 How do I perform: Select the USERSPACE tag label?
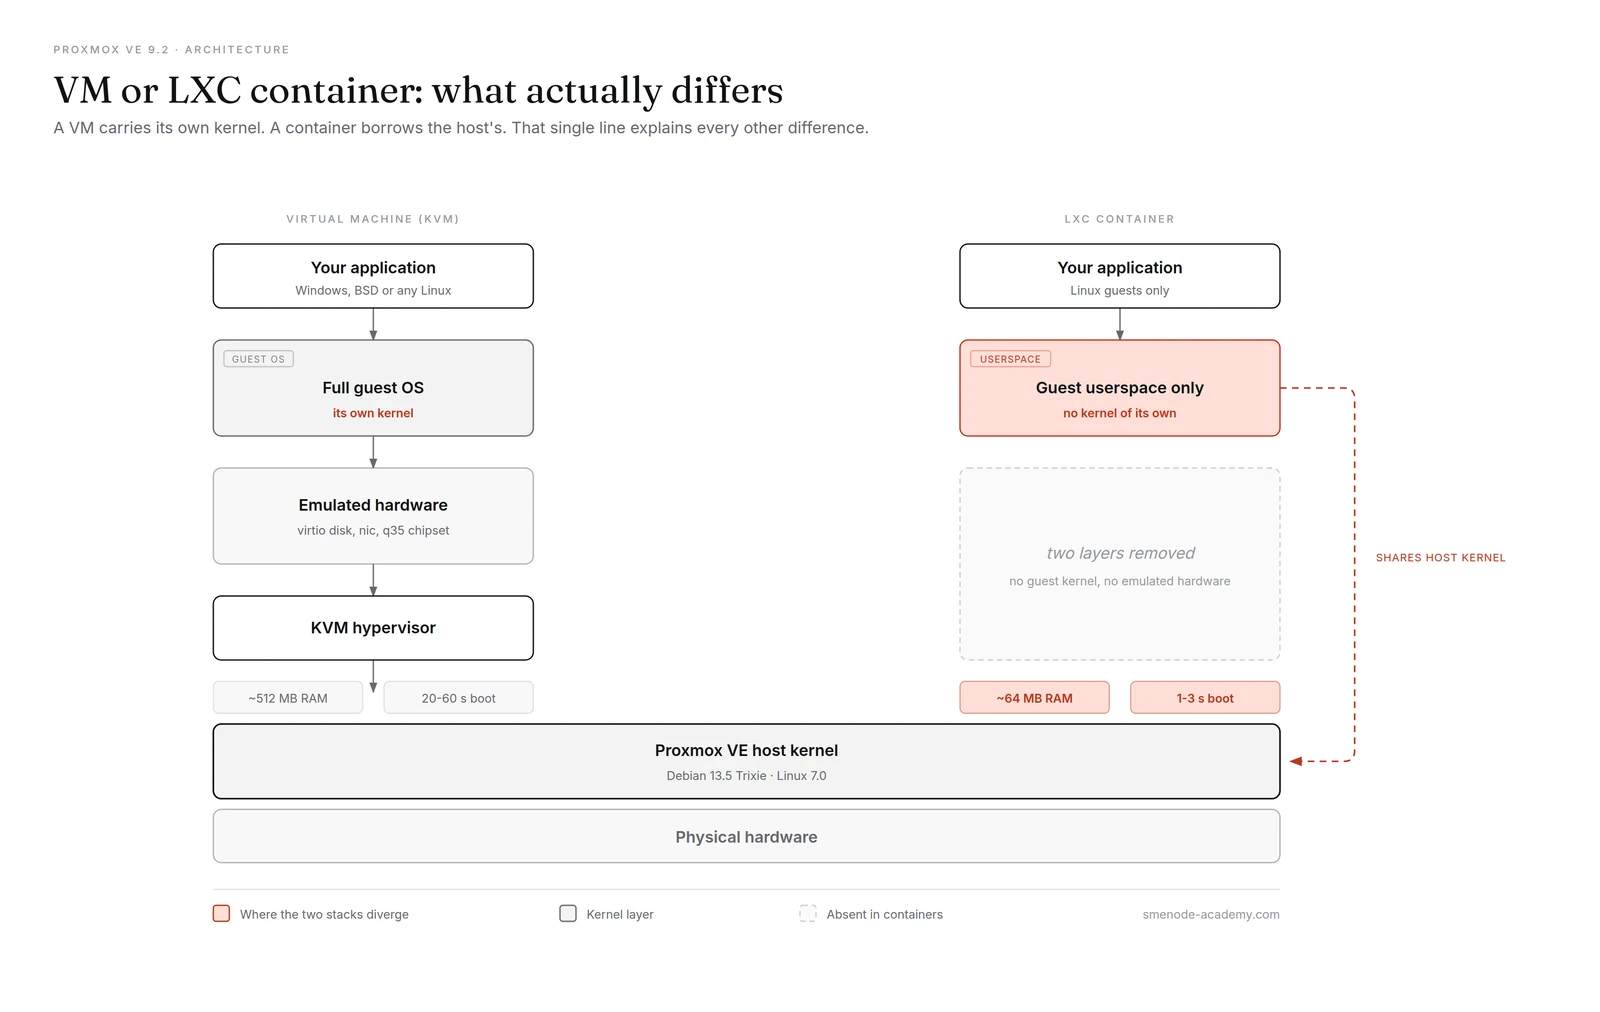pyautogui.click(x=1010, y=359)
